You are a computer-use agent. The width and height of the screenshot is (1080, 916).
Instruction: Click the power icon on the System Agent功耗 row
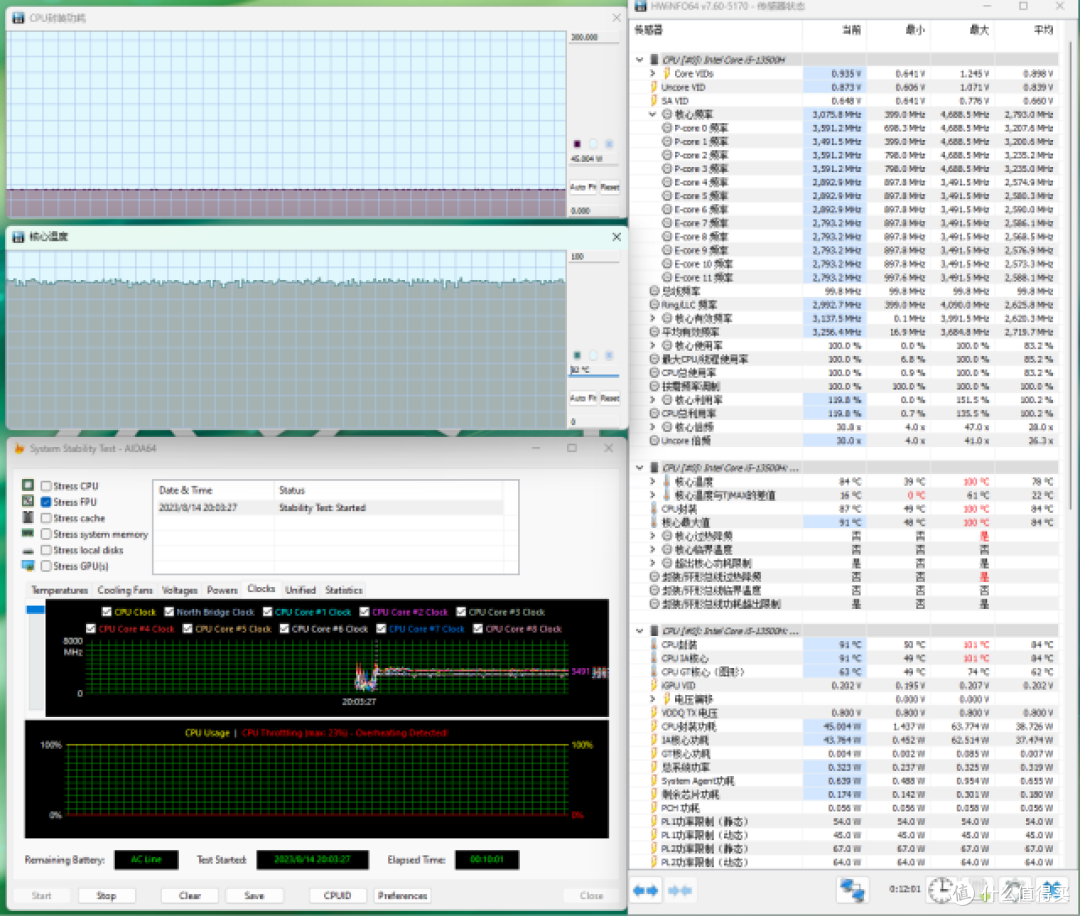point(654,781)
